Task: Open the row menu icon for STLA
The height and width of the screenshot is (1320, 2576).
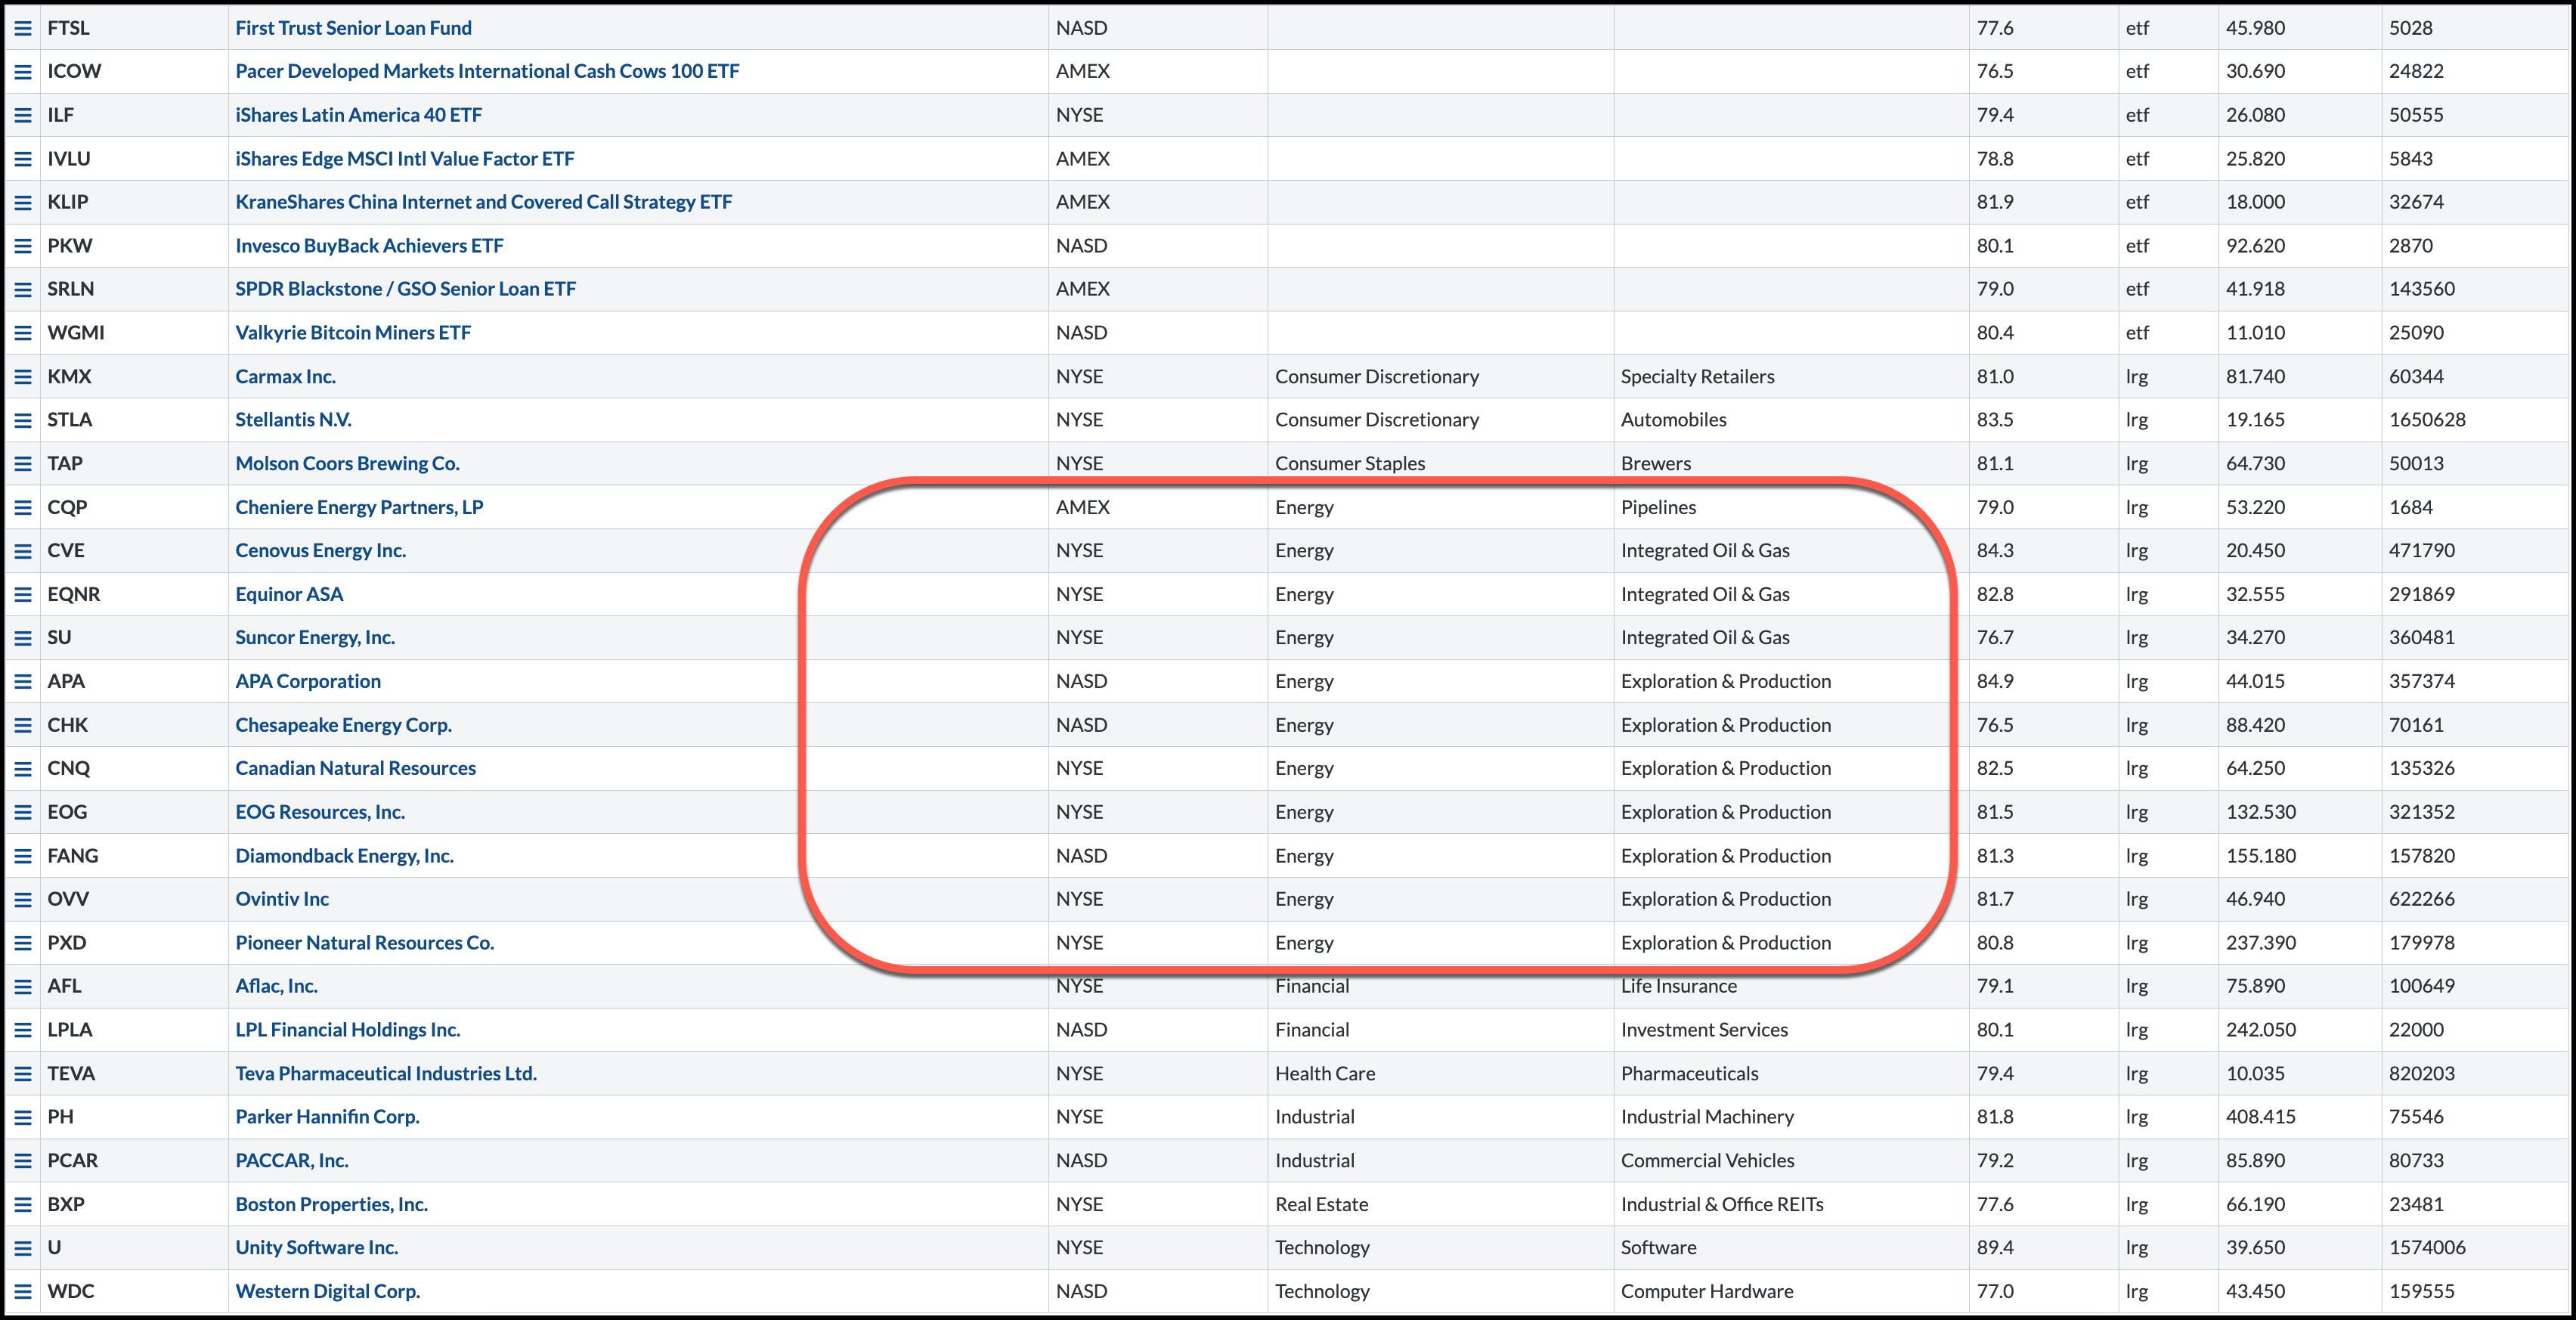Action: pos(22,420)
